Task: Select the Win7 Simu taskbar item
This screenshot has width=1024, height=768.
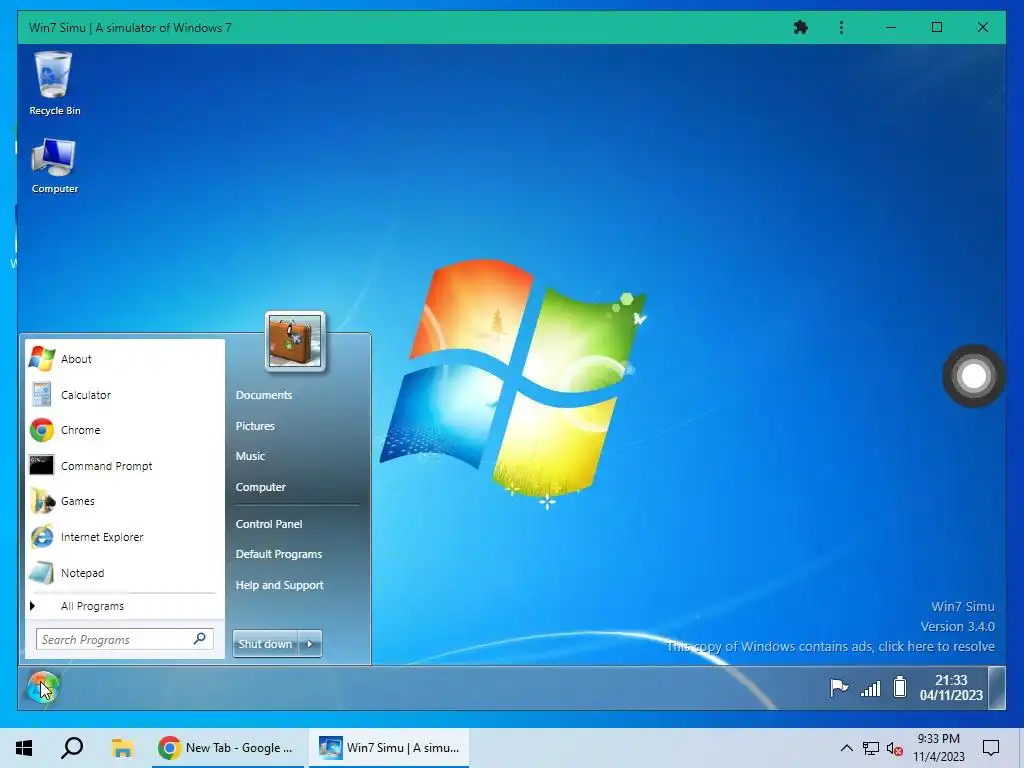Action: click(389, 748)
